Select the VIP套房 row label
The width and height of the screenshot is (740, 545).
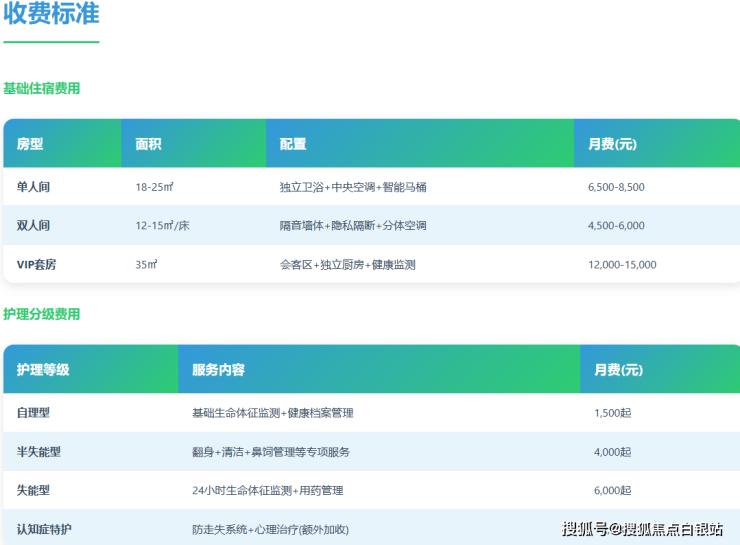click(x=37, y=265)
